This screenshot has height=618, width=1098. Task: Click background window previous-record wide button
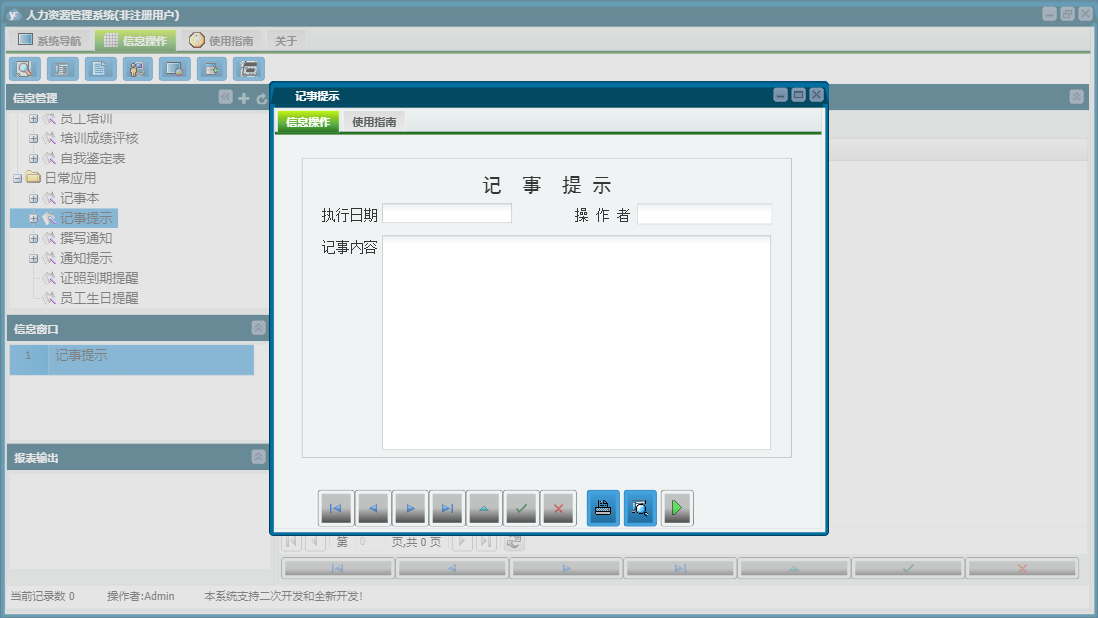click(x=452, y=568)
